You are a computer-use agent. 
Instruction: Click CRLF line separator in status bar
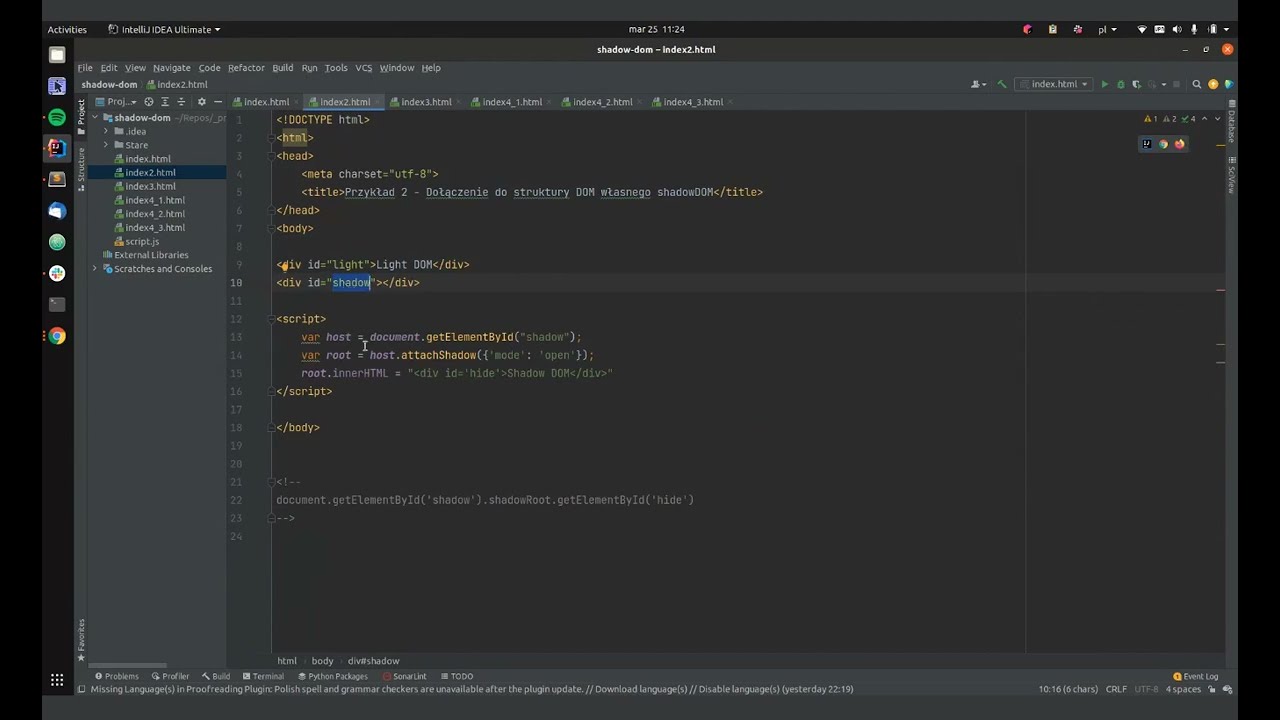tap(1116, 689)
